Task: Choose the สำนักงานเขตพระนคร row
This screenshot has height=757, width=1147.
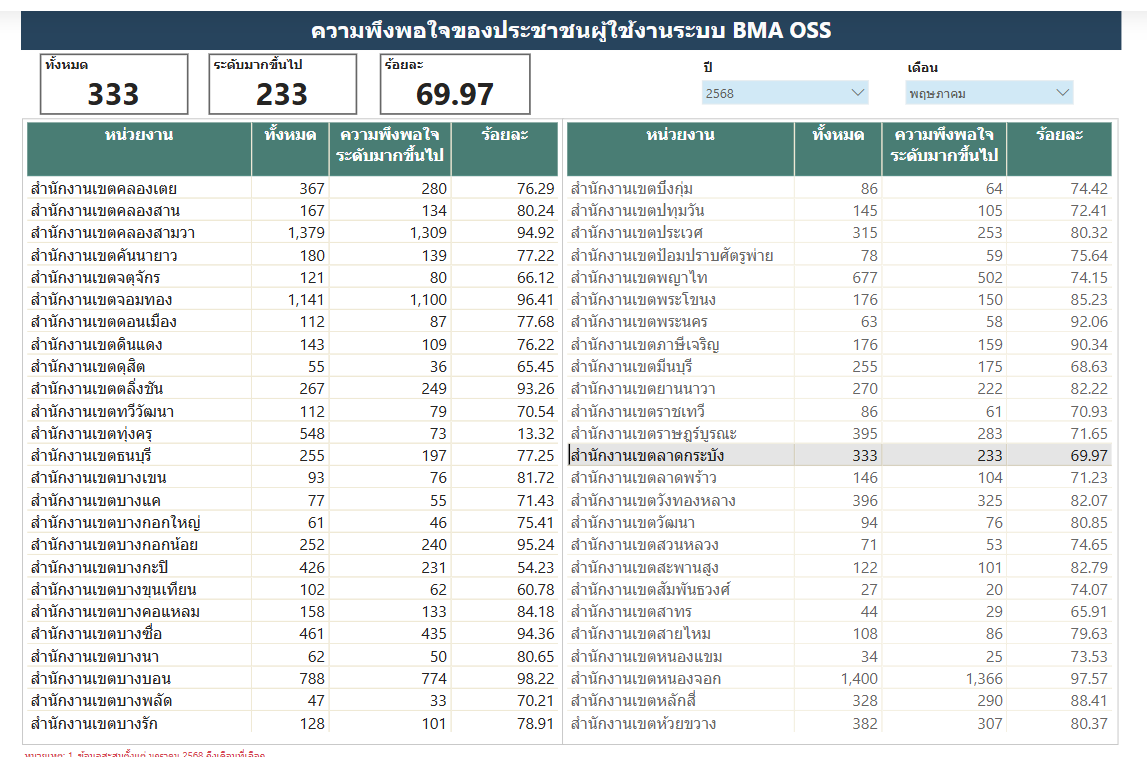Action: (x=840, y=322)
